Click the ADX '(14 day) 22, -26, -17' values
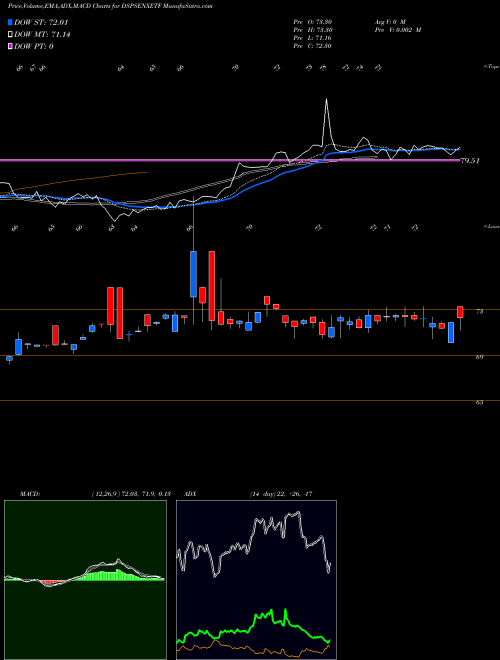The height and width of the screenshot is (660, 500). tap(281, 494)
